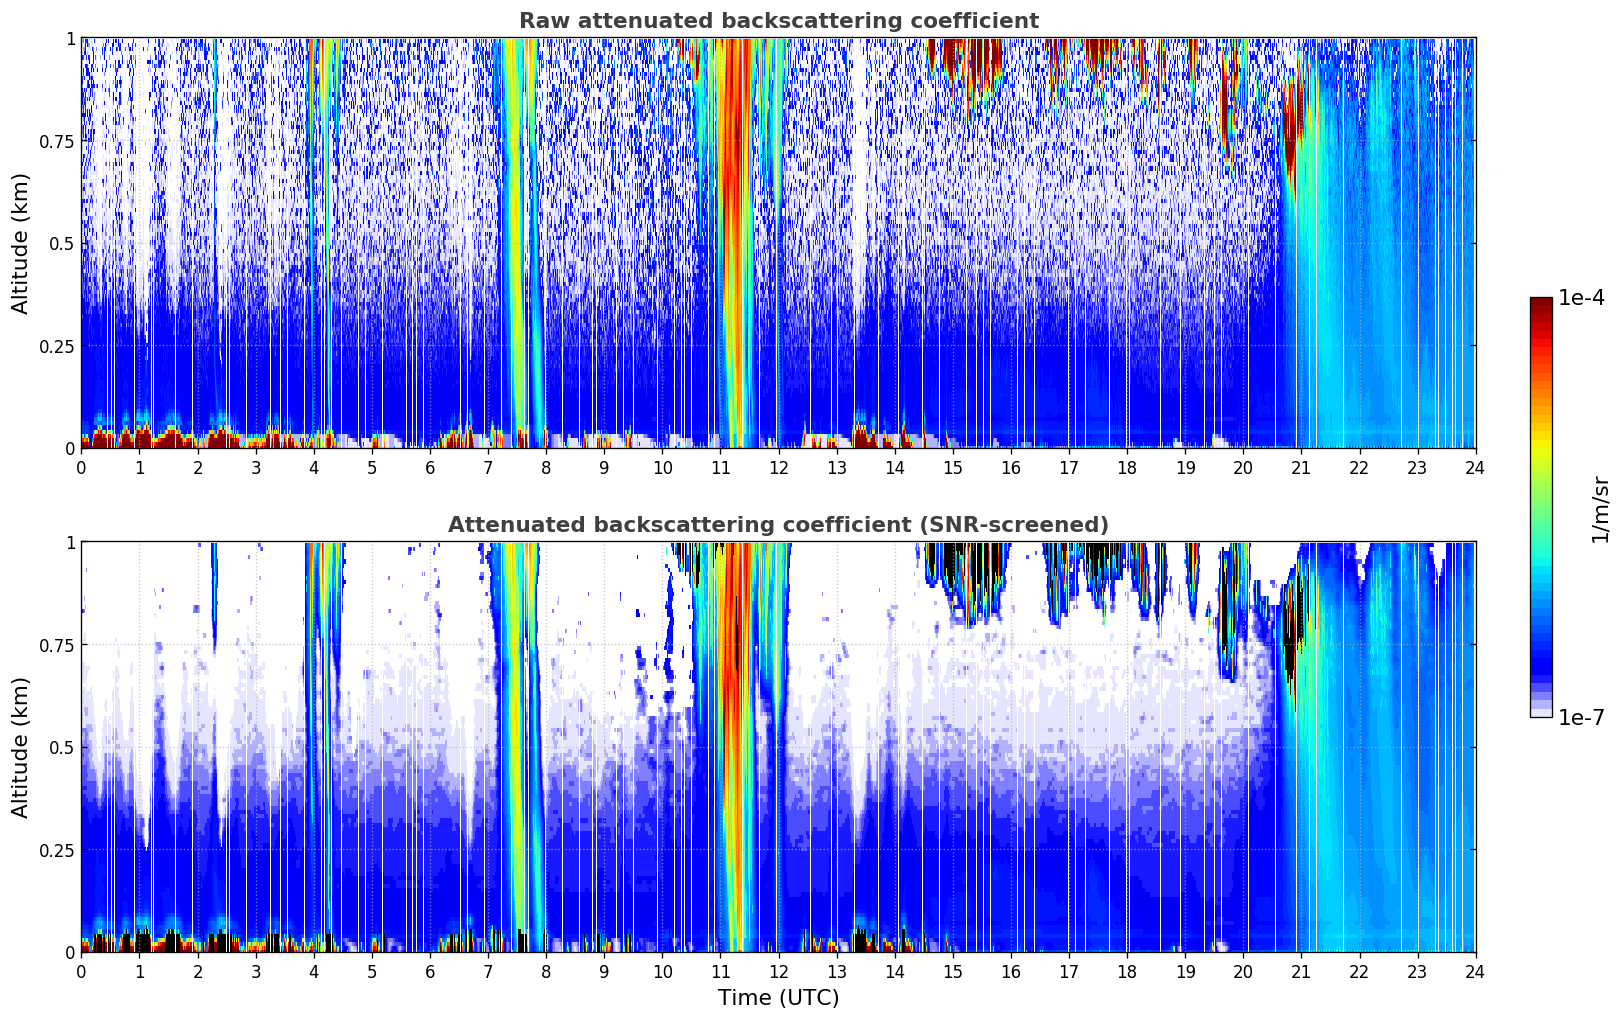The height and width of the screenshot is (1020, 1621).
Task: Click hour 12 tick on bottom plot's time axis
Action: 778,971
